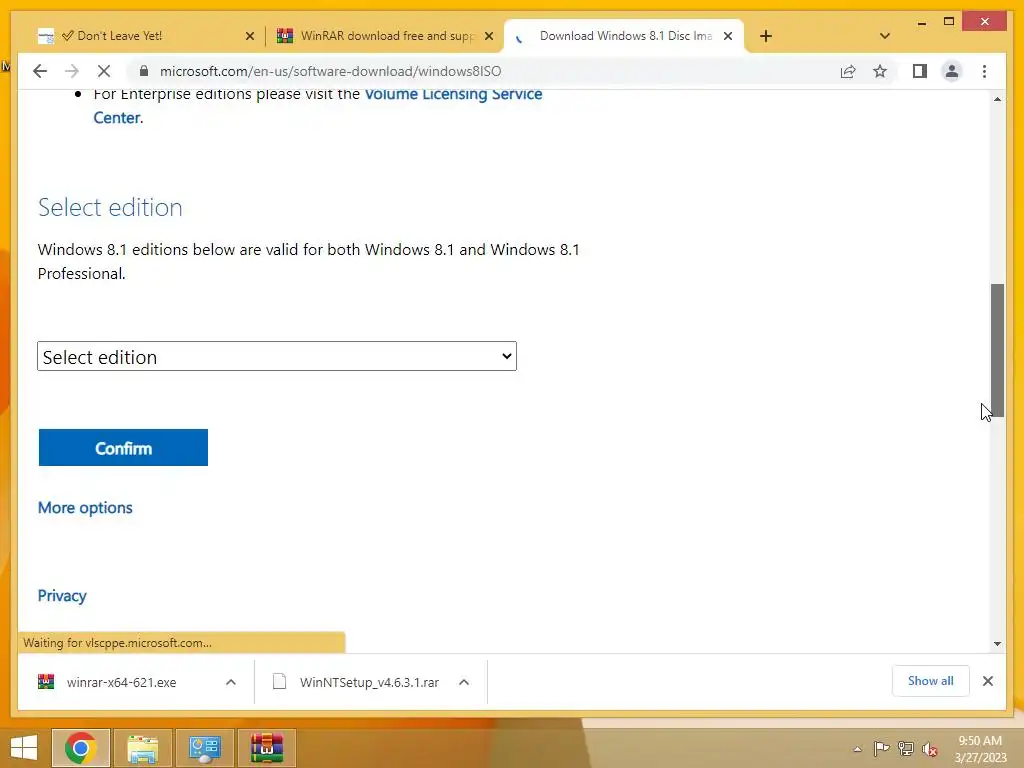Image resolution: width=1024 pixels, height=768 pixels.
Task: Open a new tab
Action: coord(766,36)
